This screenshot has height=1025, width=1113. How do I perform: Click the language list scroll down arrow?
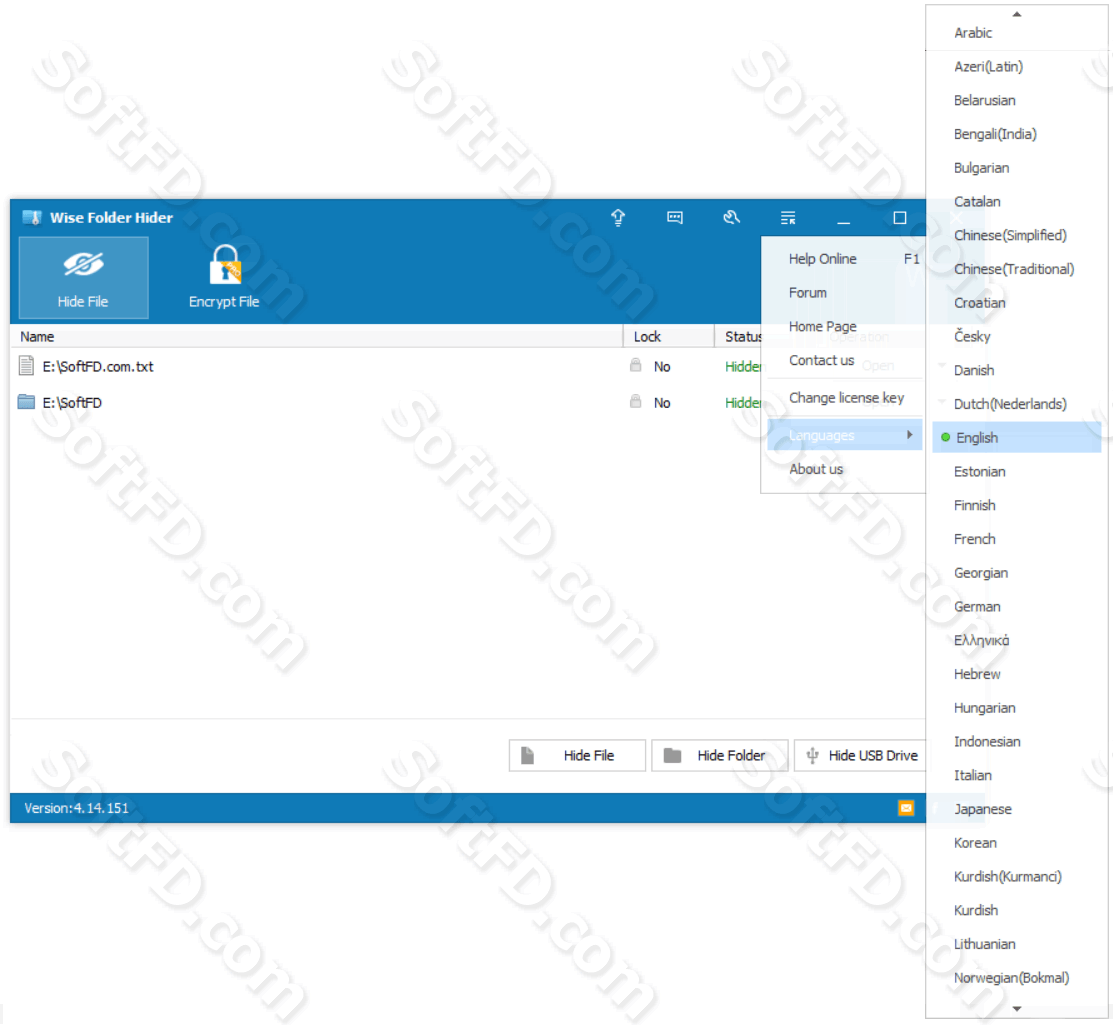tap(1016, 1009)
